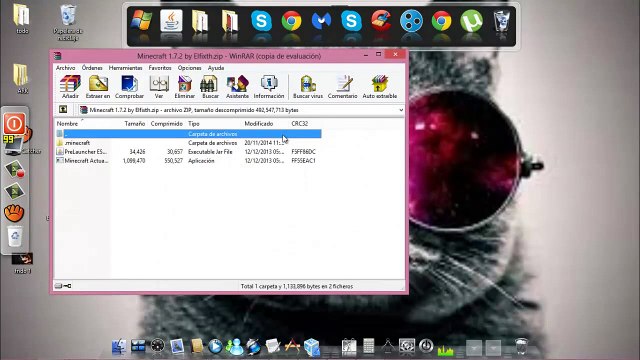Go up one folder level button
Viewport: 640px width, 360px height.
click(63, 109)
